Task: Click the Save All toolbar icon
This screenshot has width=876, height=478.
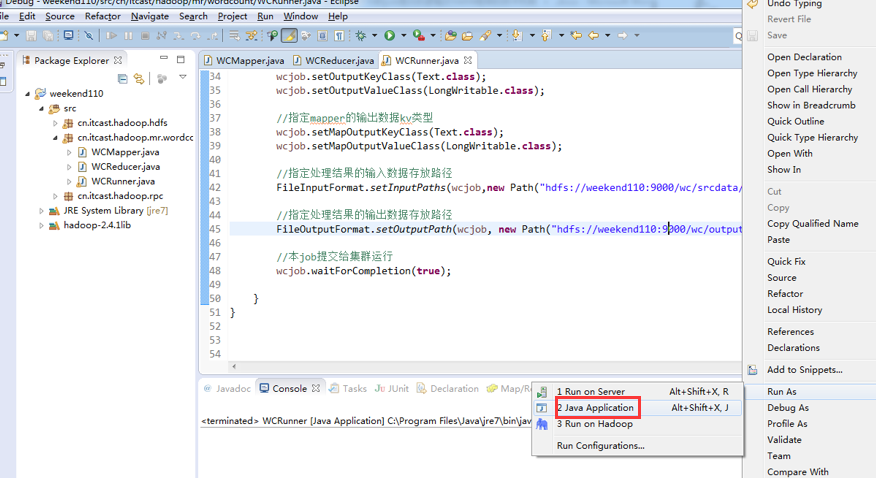Action: coord(48,36)
